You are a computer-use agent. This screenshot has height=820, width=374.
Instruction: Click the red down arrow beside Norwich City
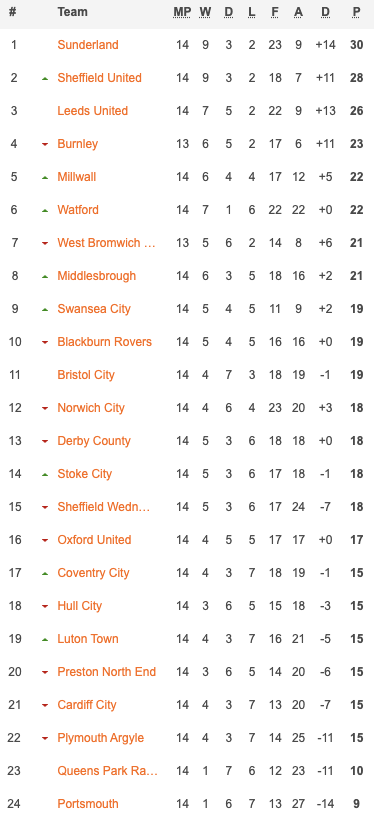tap(45, 408)
